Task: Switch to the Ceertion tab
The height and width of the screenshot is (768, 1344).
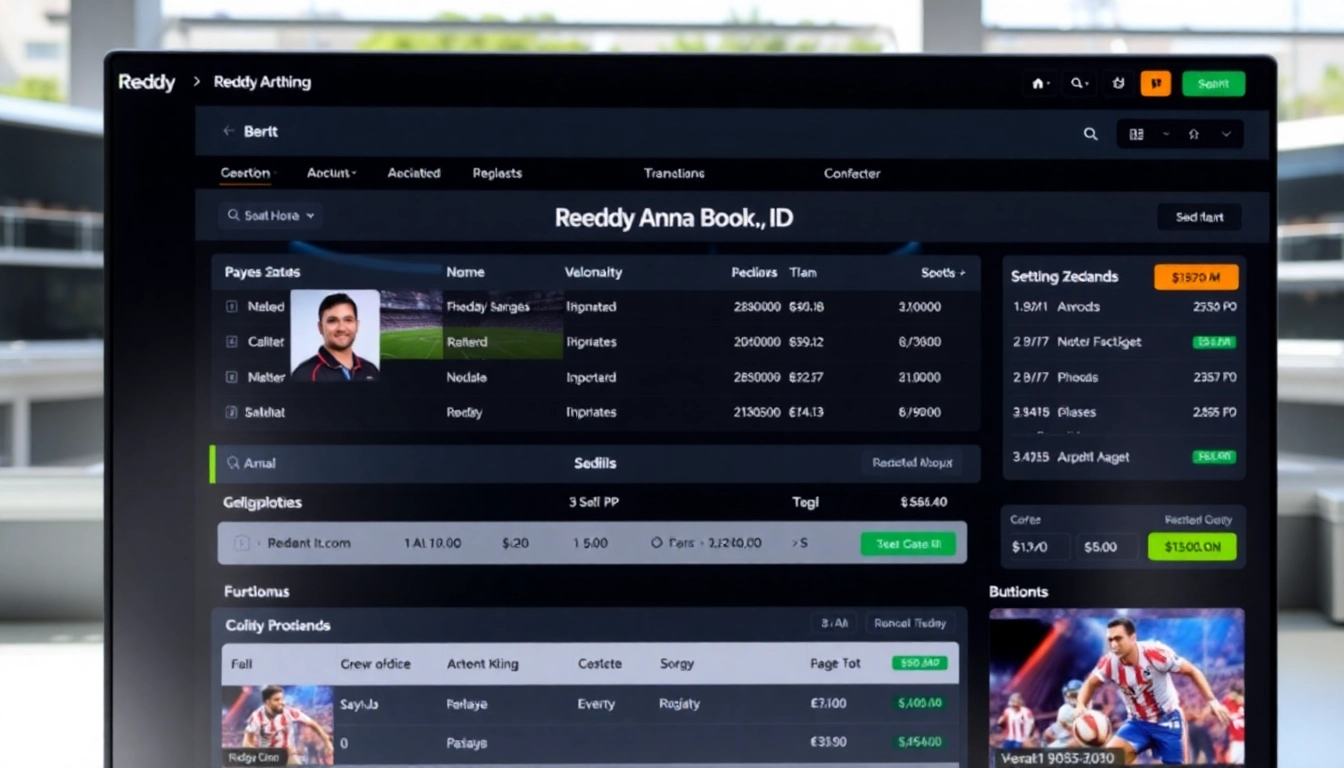Action: tap(246, 173)
